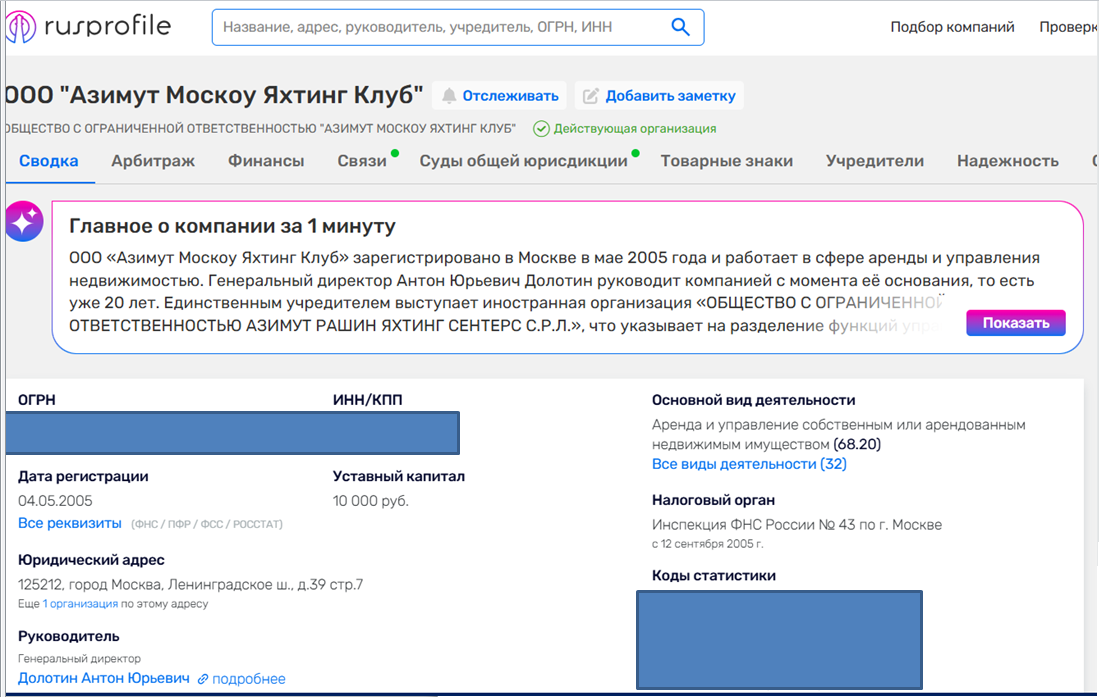Screen dimensions: 1099x697
Task: Switch to the Арбитраж tab
Action: click(x=153, y=161)
